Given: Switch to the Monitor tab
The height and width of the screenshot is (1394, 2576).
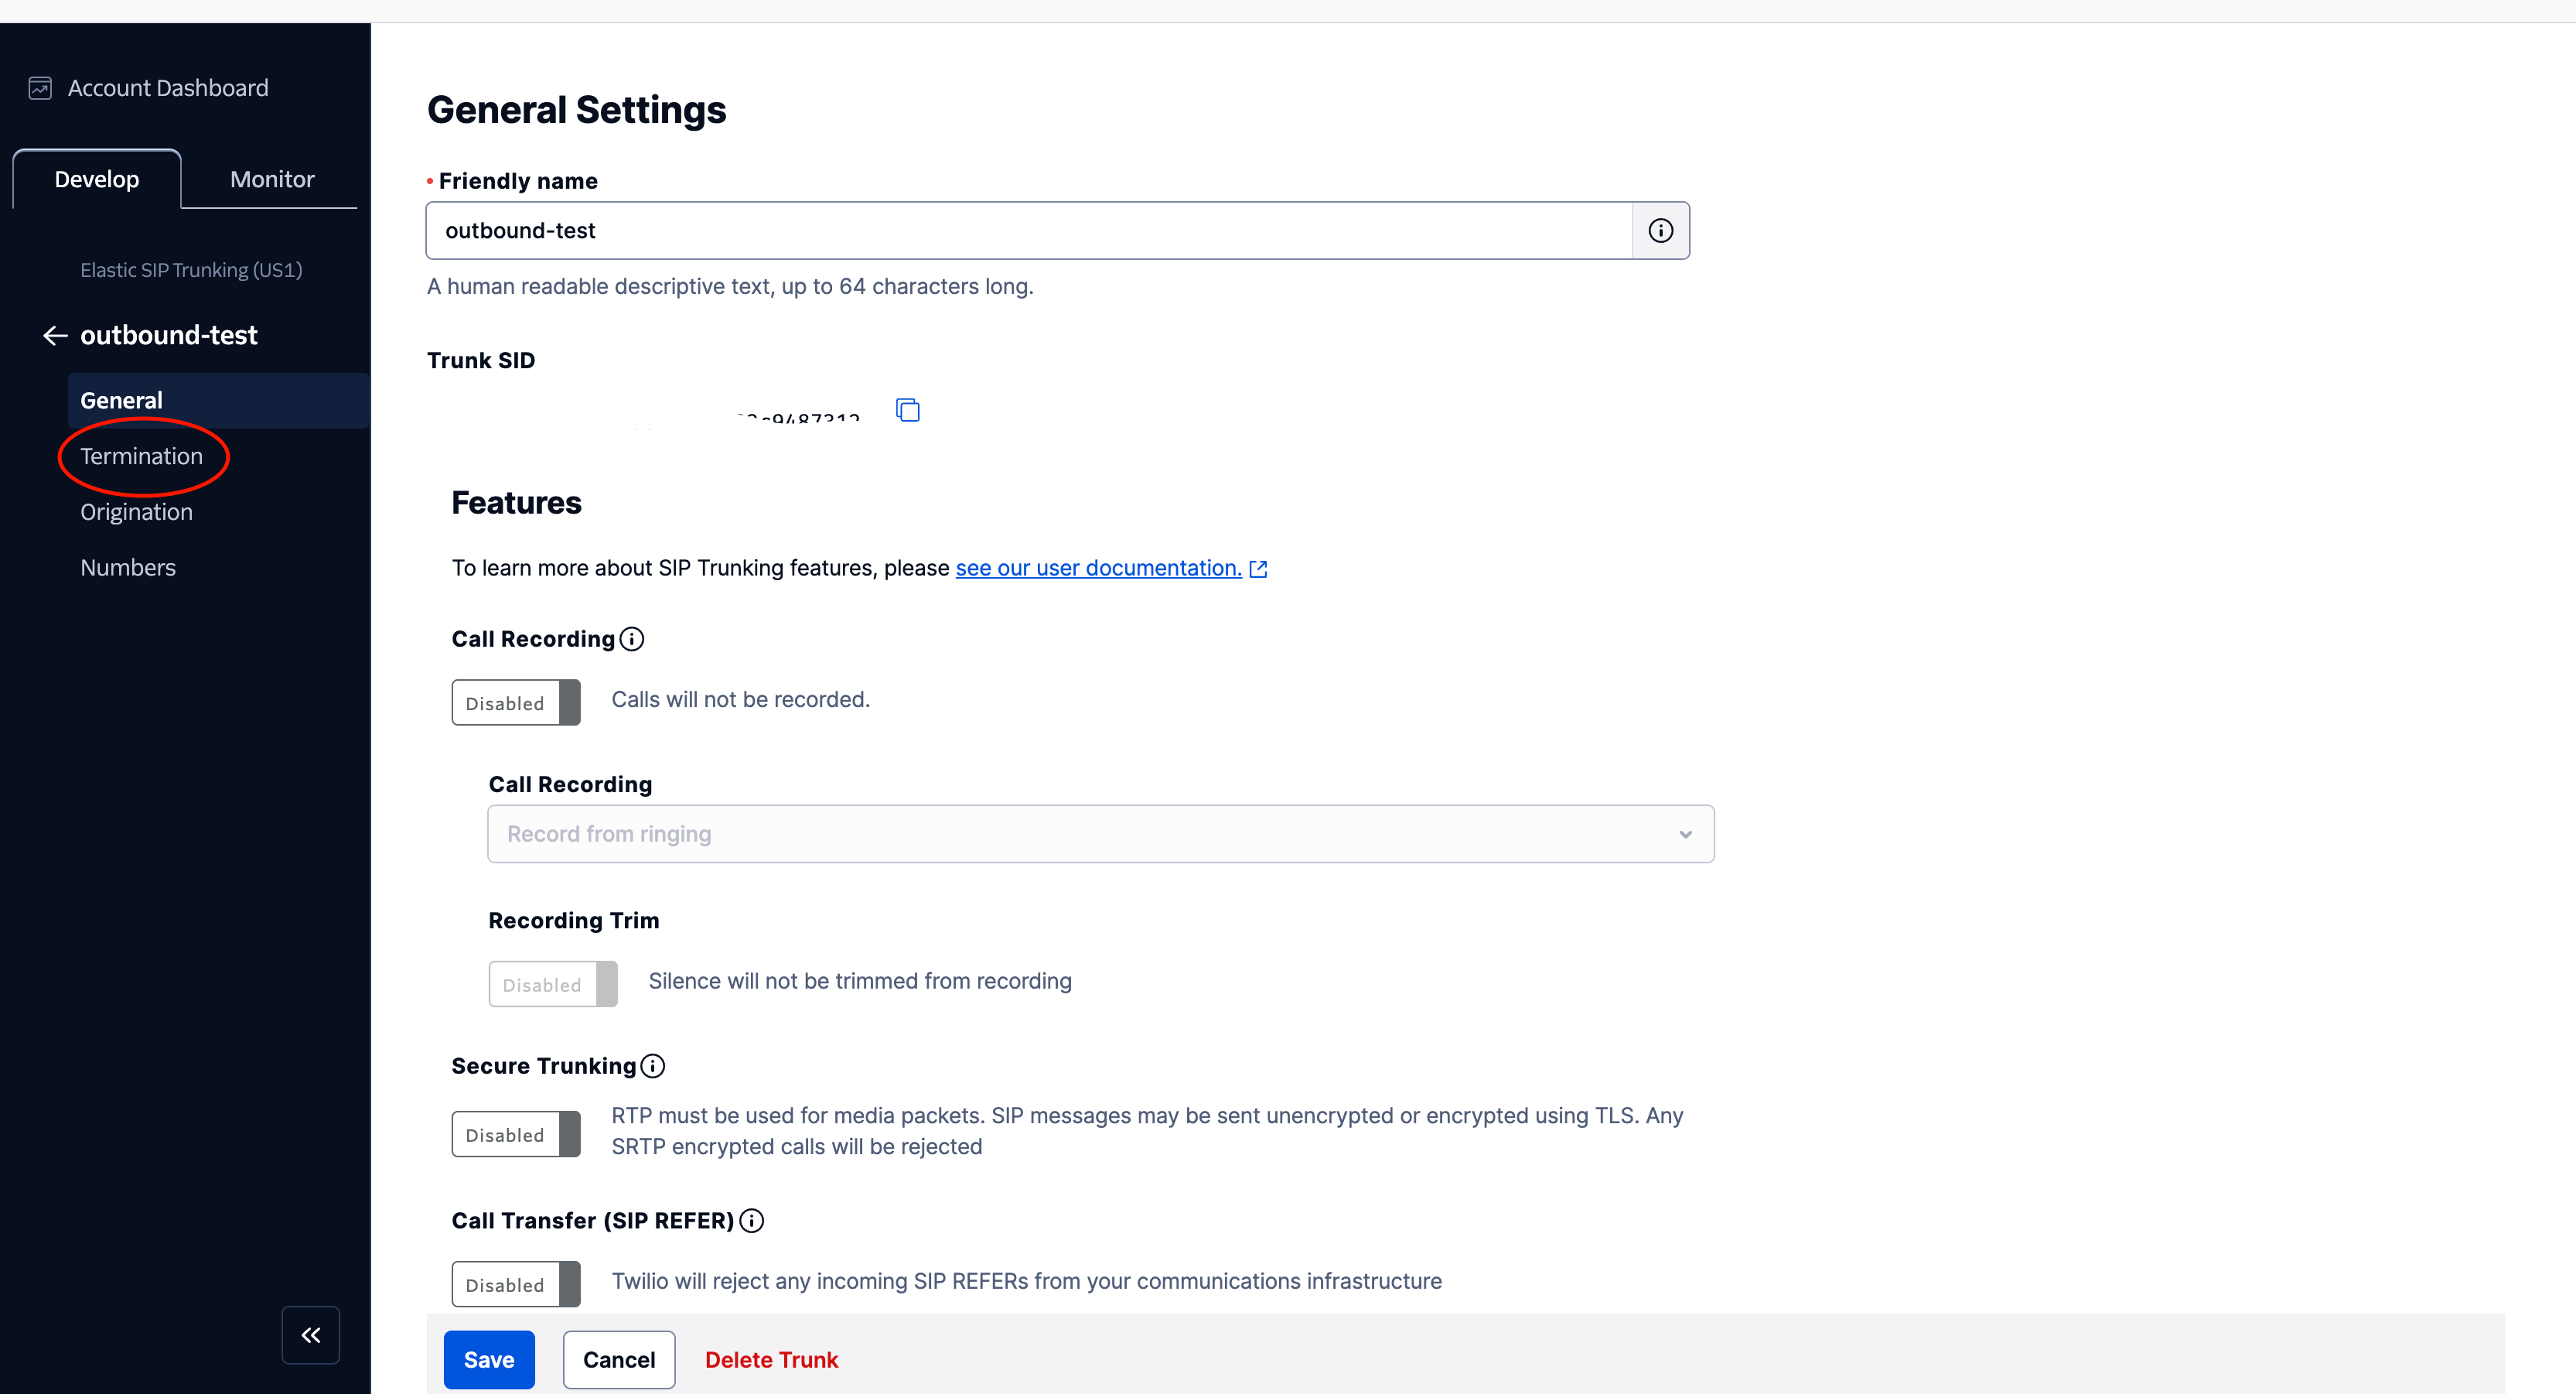Looking at the screenshot, I should point(272,179).
